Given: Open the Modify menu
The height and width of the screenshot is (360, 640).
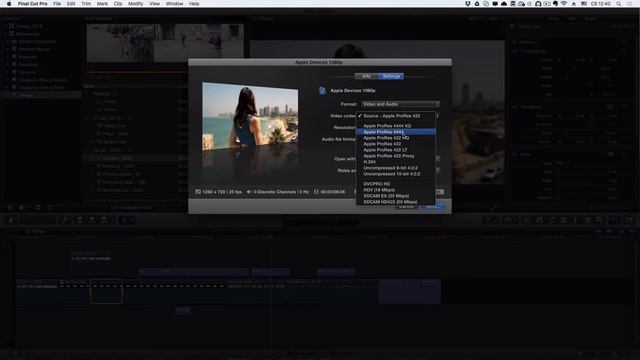Looking at the screenshot, I should (x=136, y=4).
